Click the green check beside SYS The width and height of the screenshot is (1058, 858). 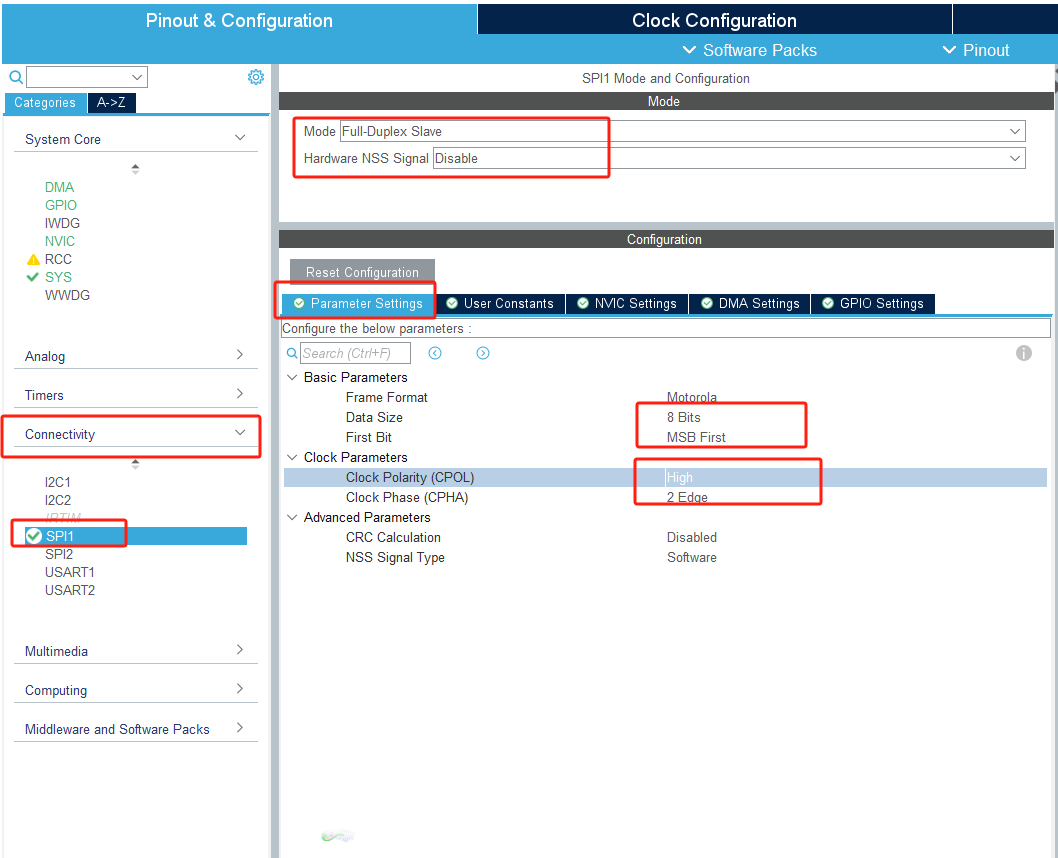coord(32,277)
